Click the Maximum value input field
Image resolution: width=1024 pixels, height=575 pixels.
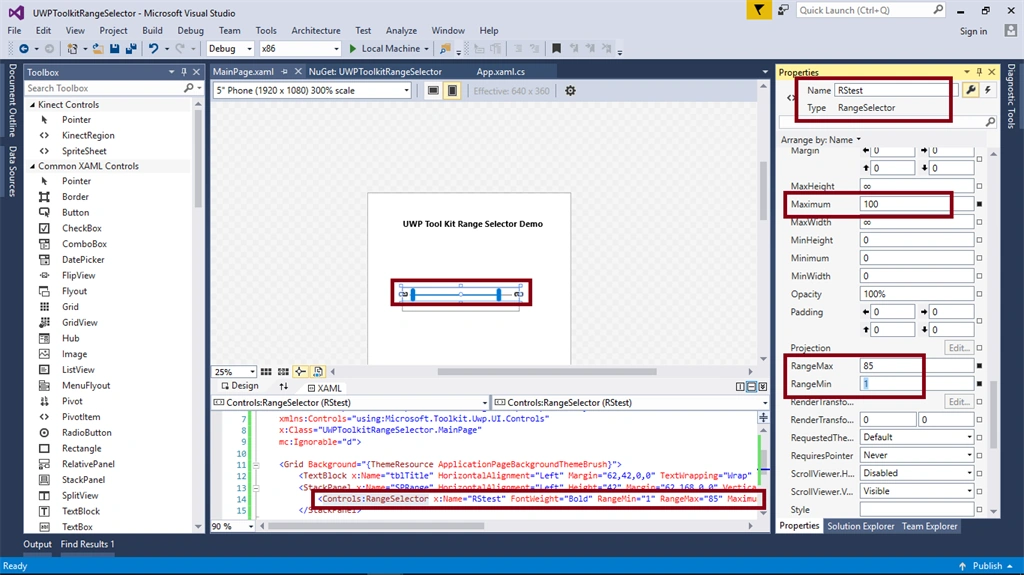(916, 204)
